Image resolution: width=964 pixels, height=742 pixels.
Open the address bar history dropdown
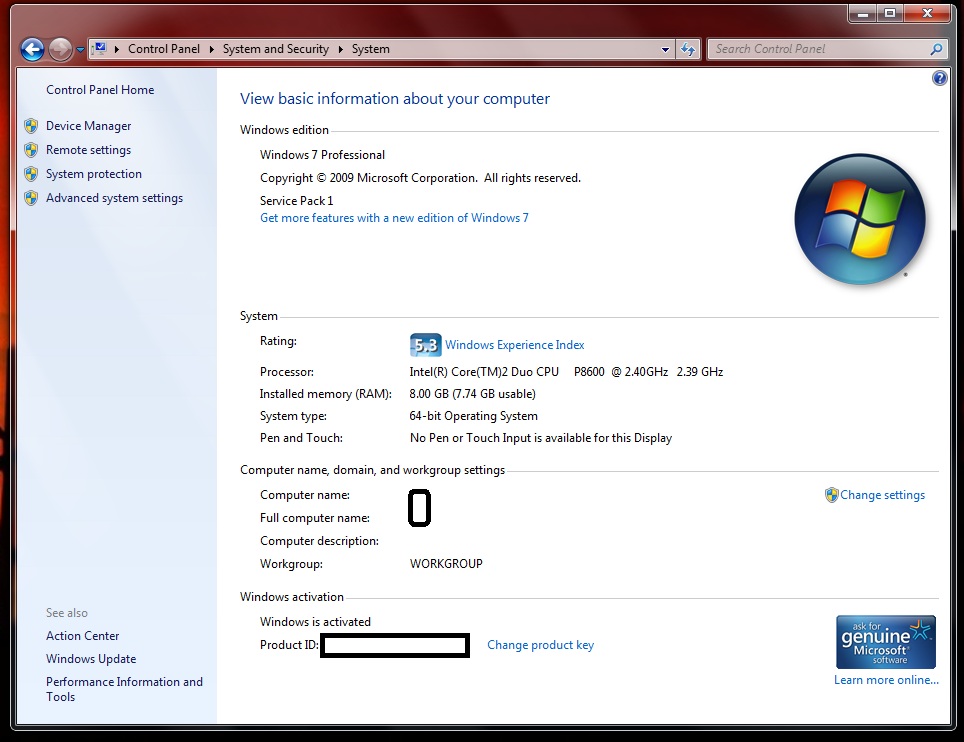pyautogui.click(x=665, y=49)
